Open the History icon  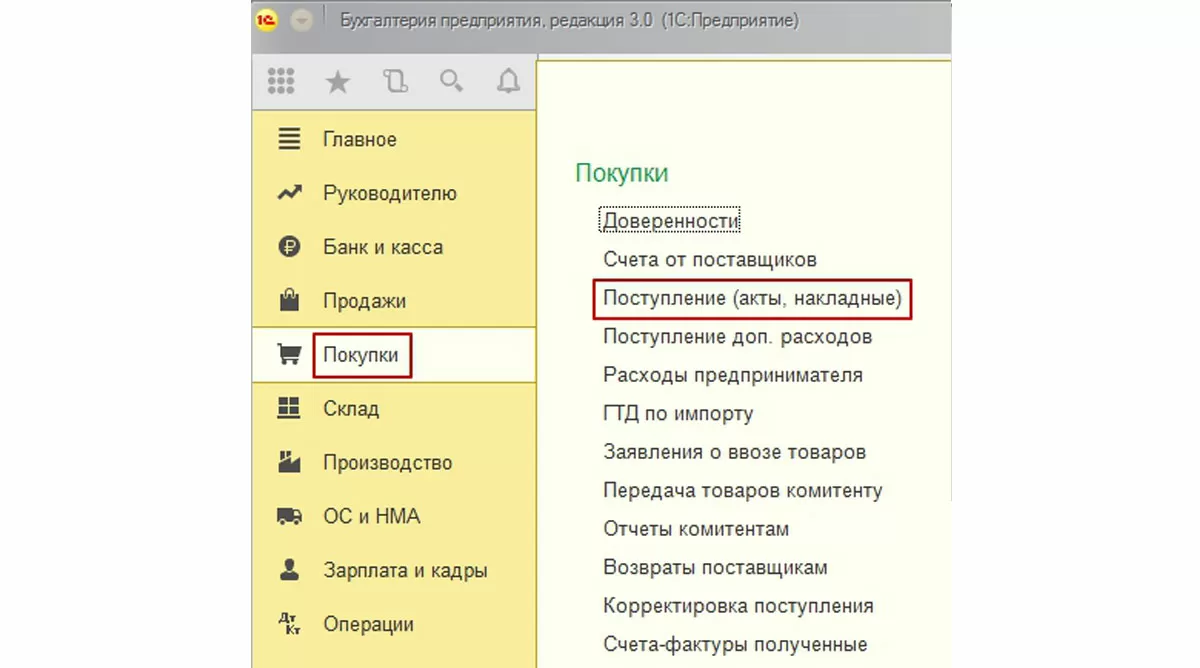click(395, 82)
